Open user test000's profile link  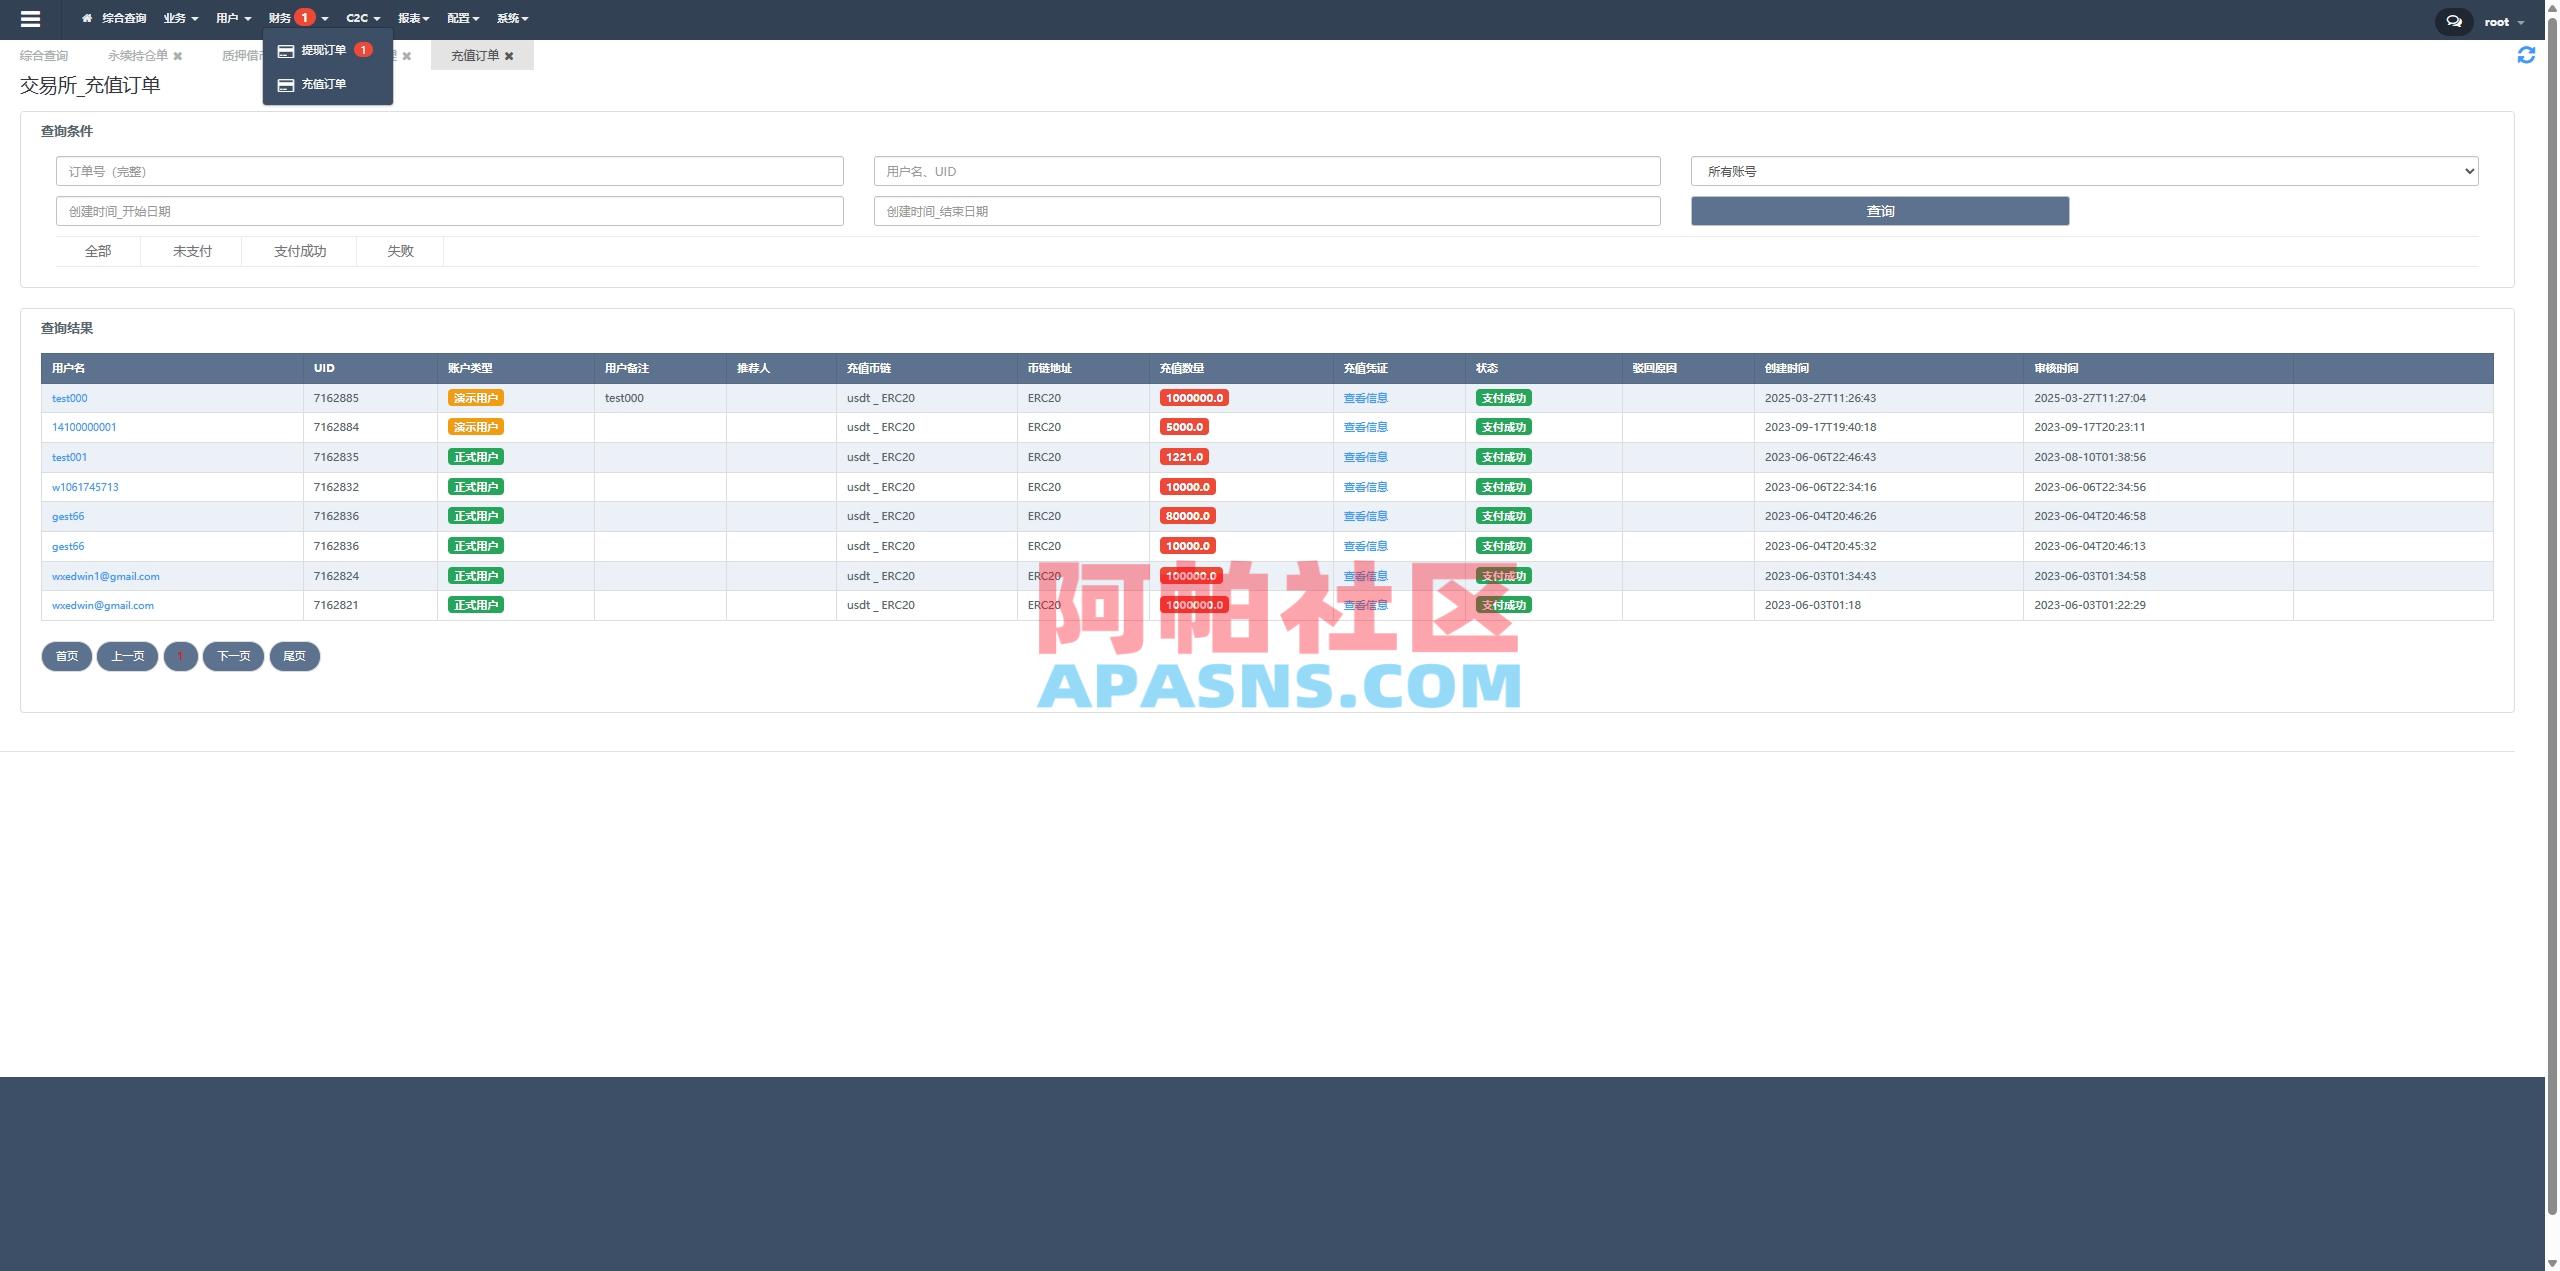(69, 397)
